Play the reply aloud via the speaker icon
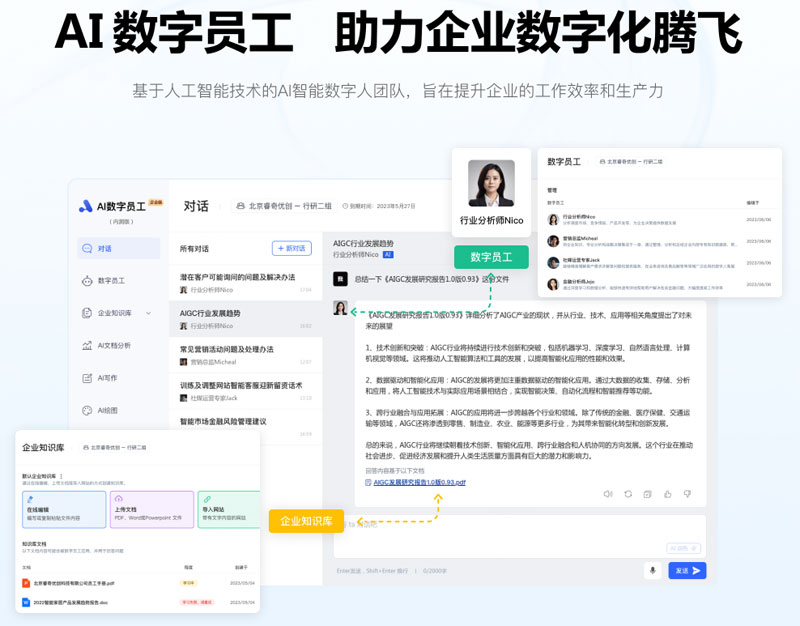This screenshot has width=800, height=626. 608,494
